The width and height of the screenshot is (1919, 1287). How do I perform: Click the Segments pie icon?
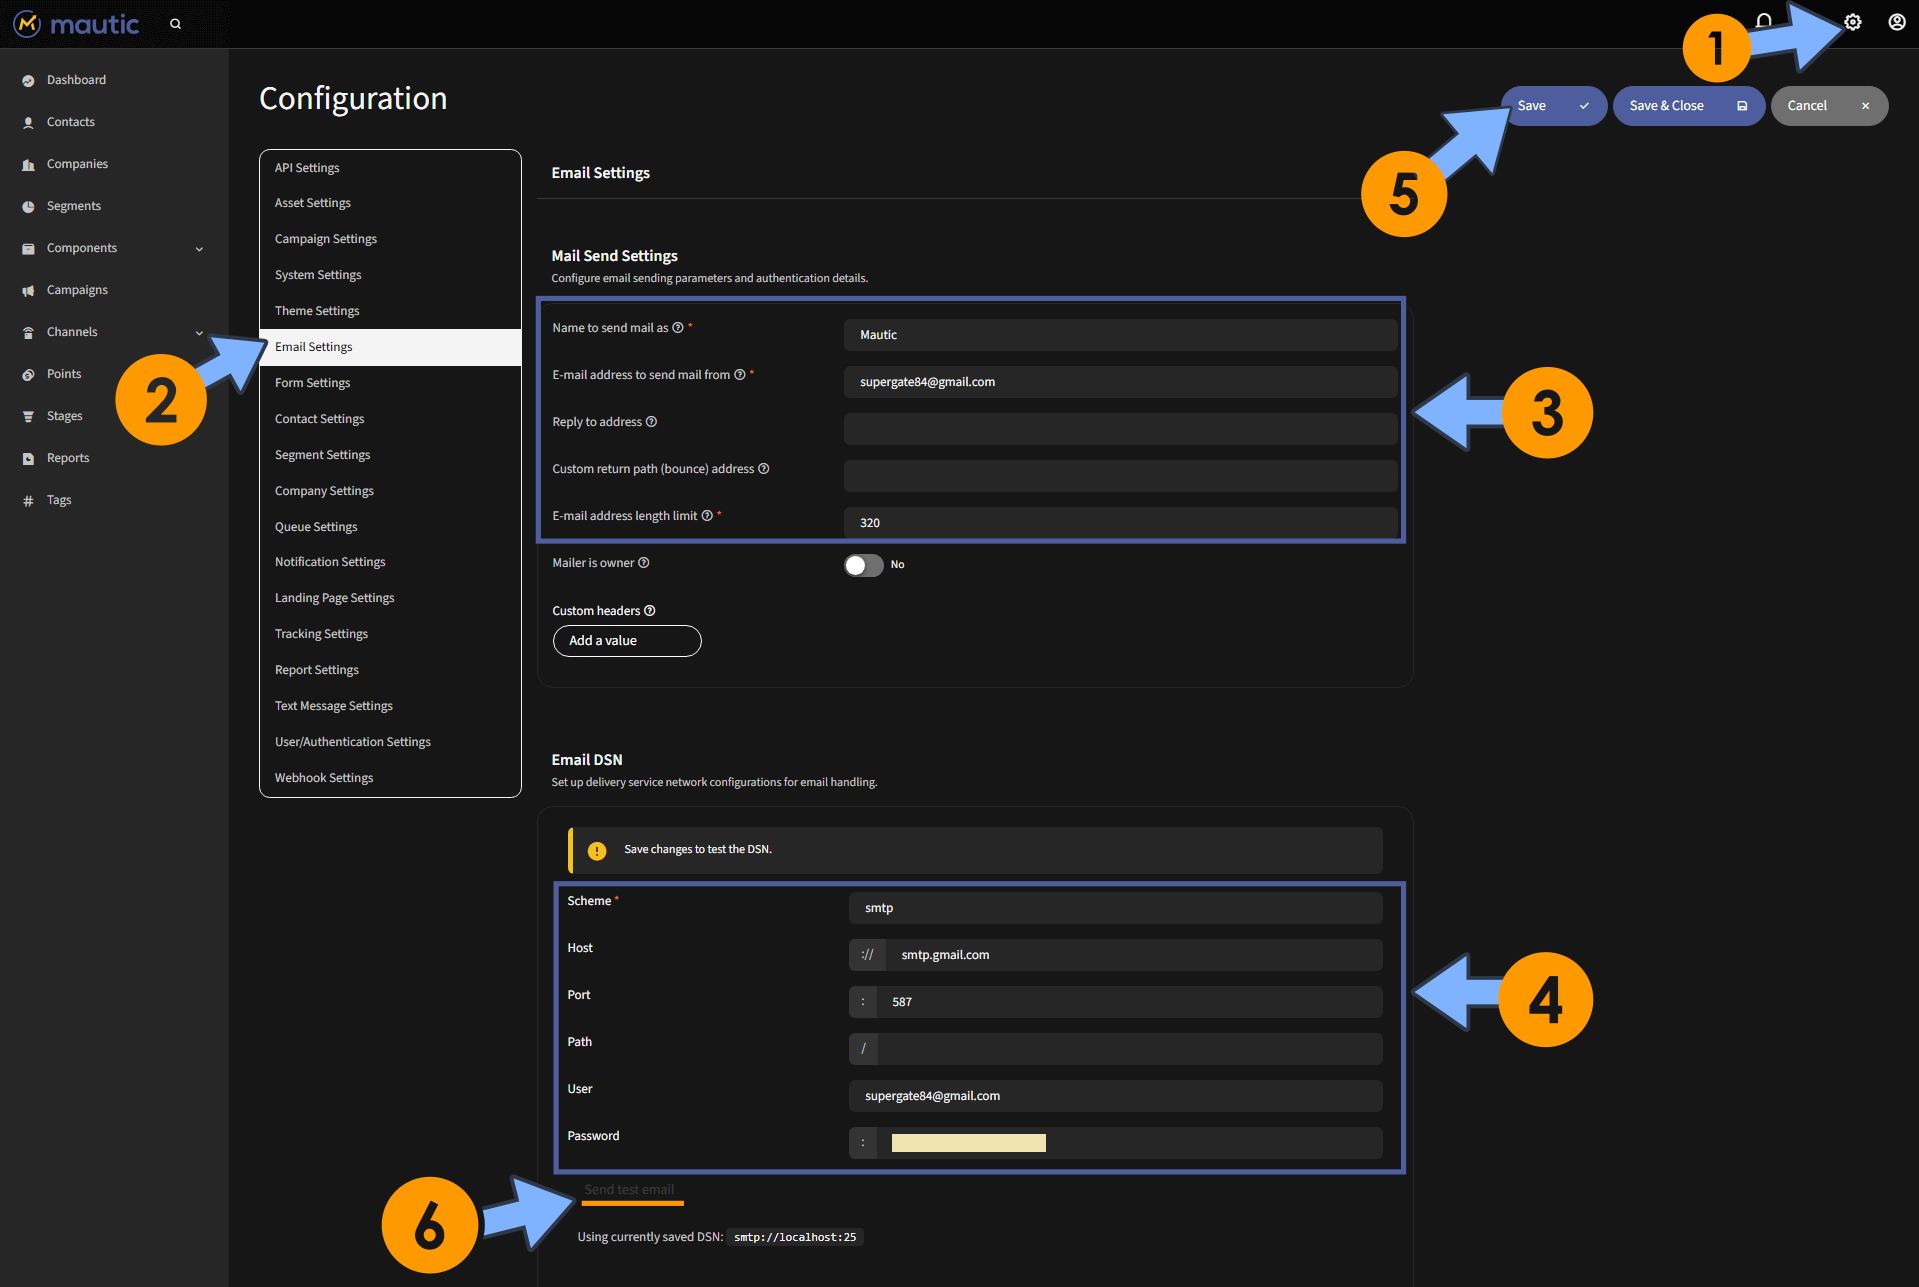[28, 206]
